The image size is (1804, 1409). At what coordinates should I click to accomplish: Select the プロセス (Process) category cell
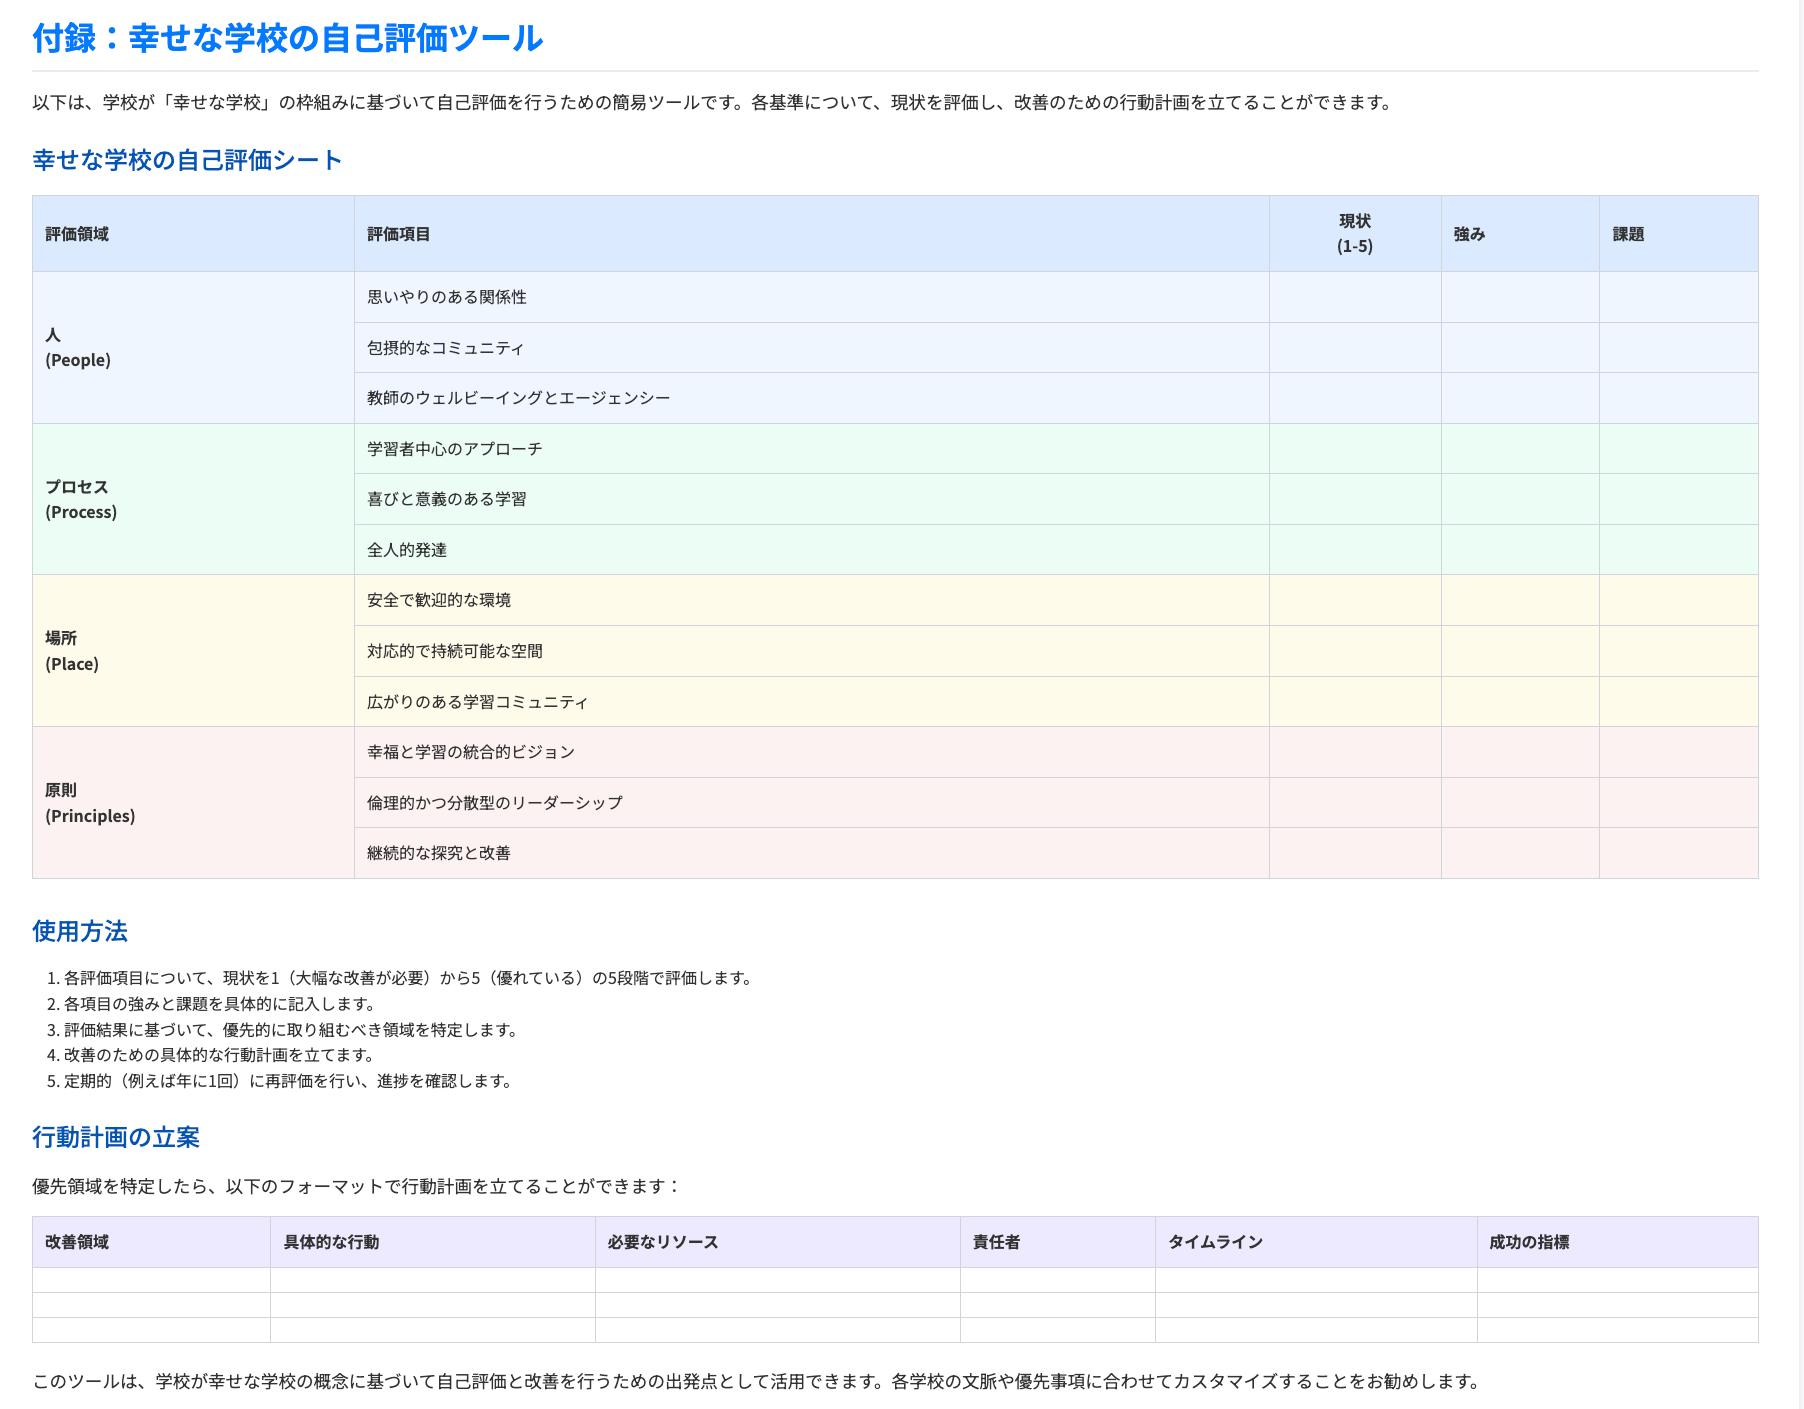coord(193,499)
